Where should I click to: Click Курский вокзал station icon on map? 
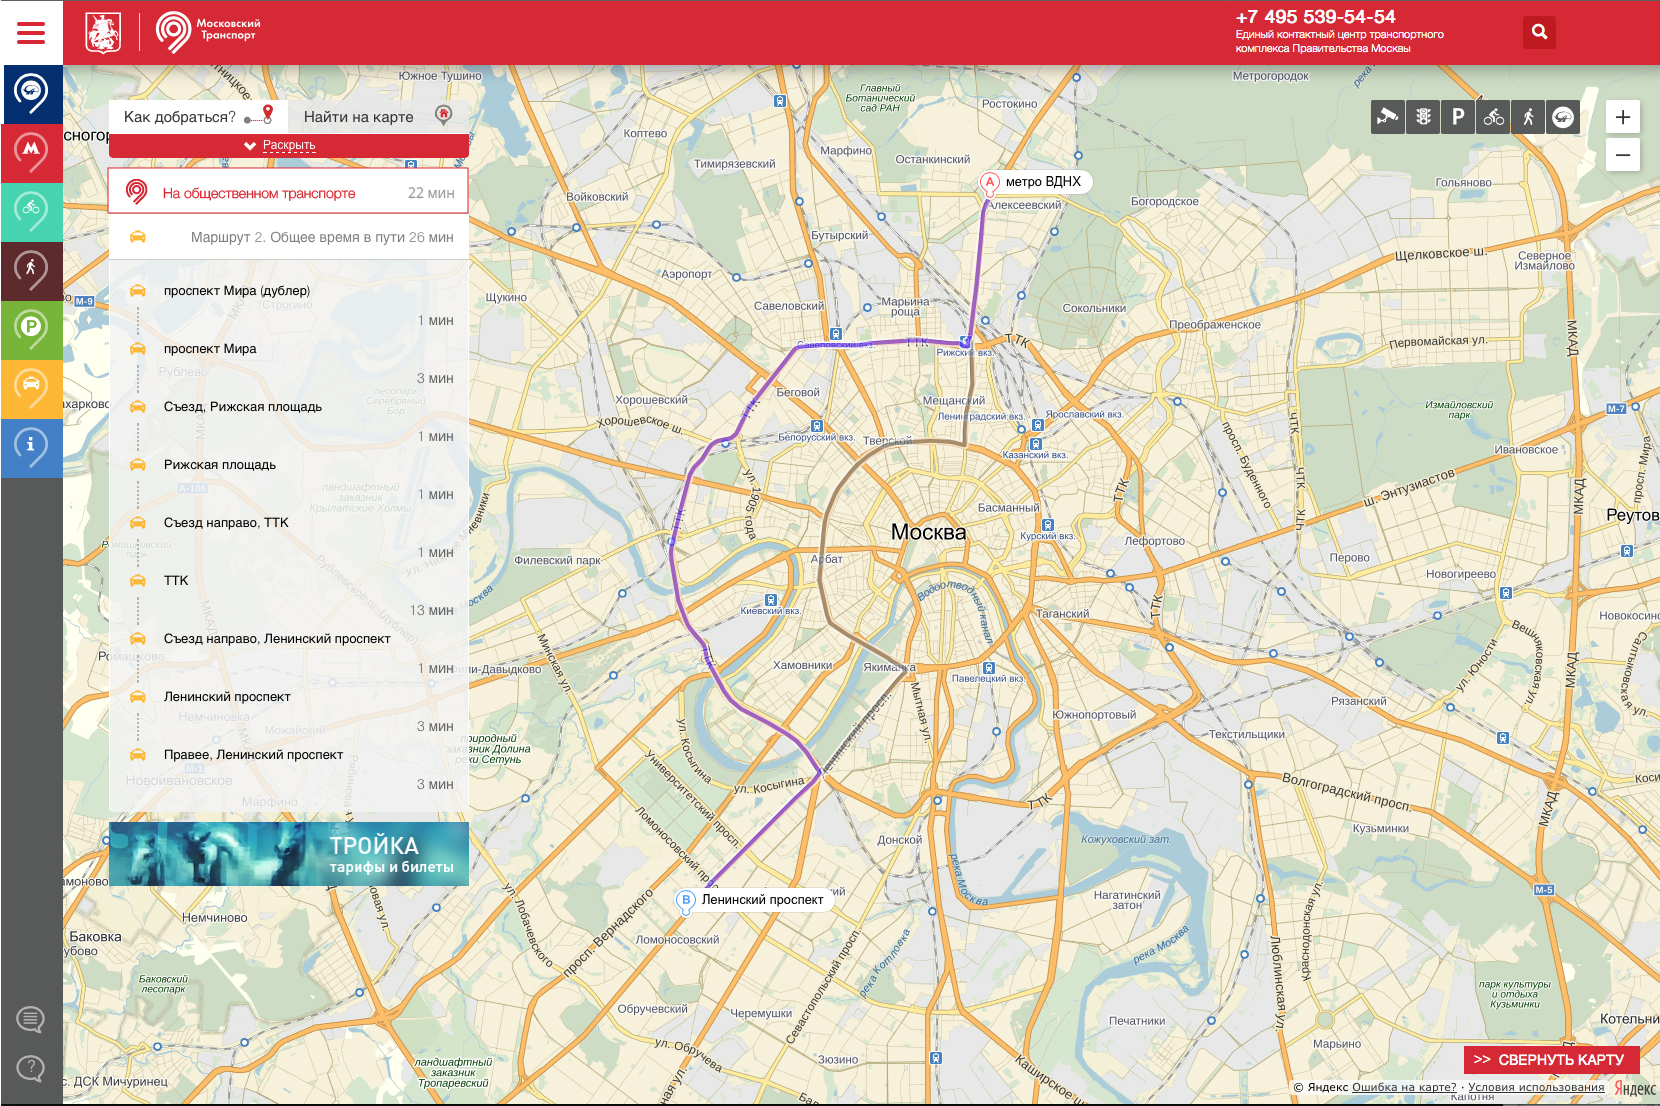(x=1047, y=525)
